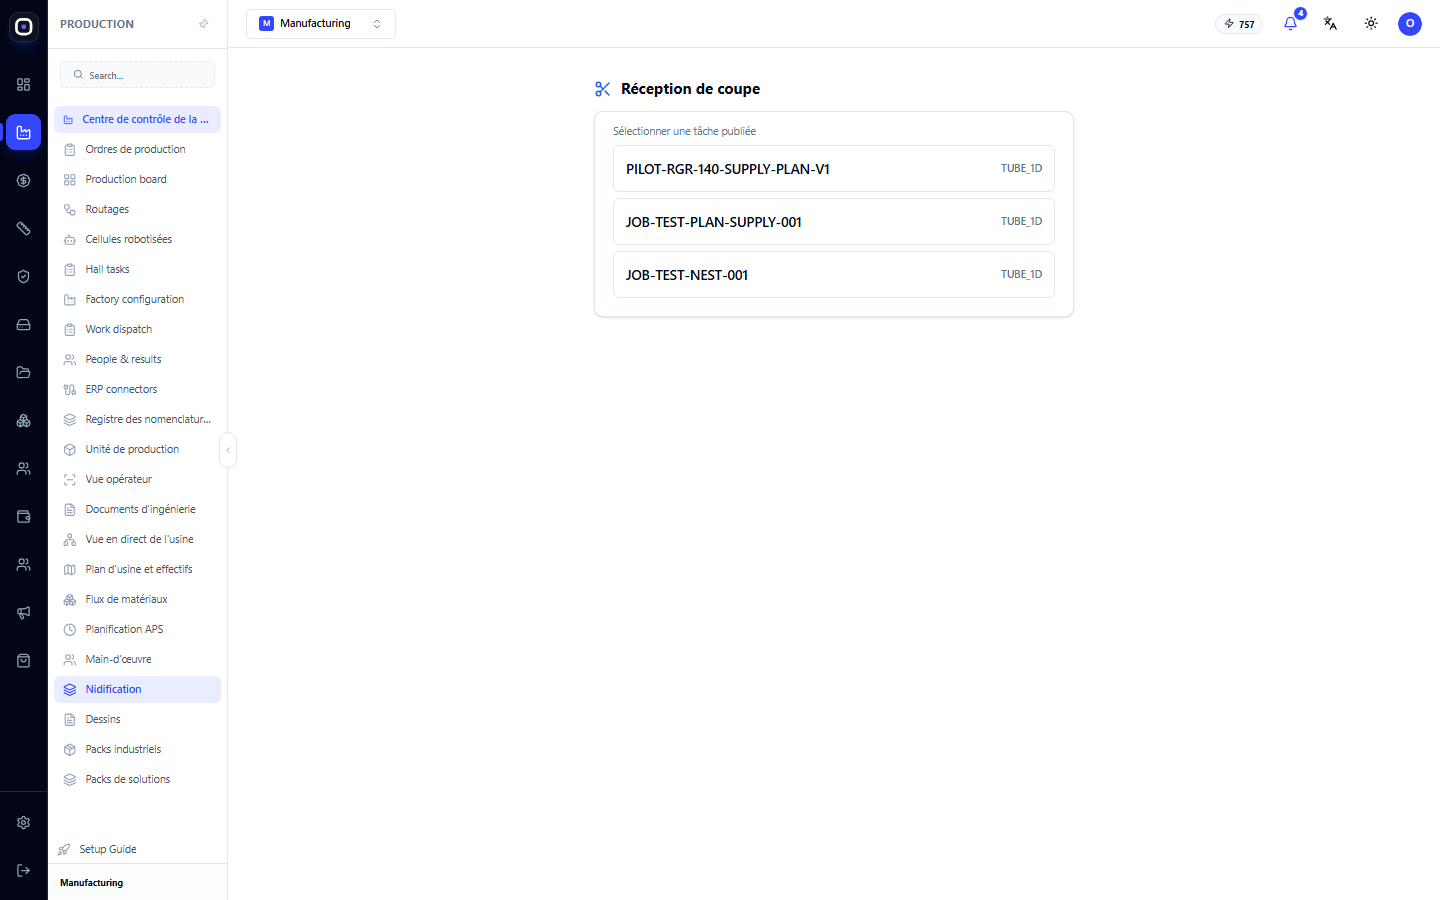Screen dimensions: 1440x900
Task: Click the language translate icon
Action: [1330, 23]
